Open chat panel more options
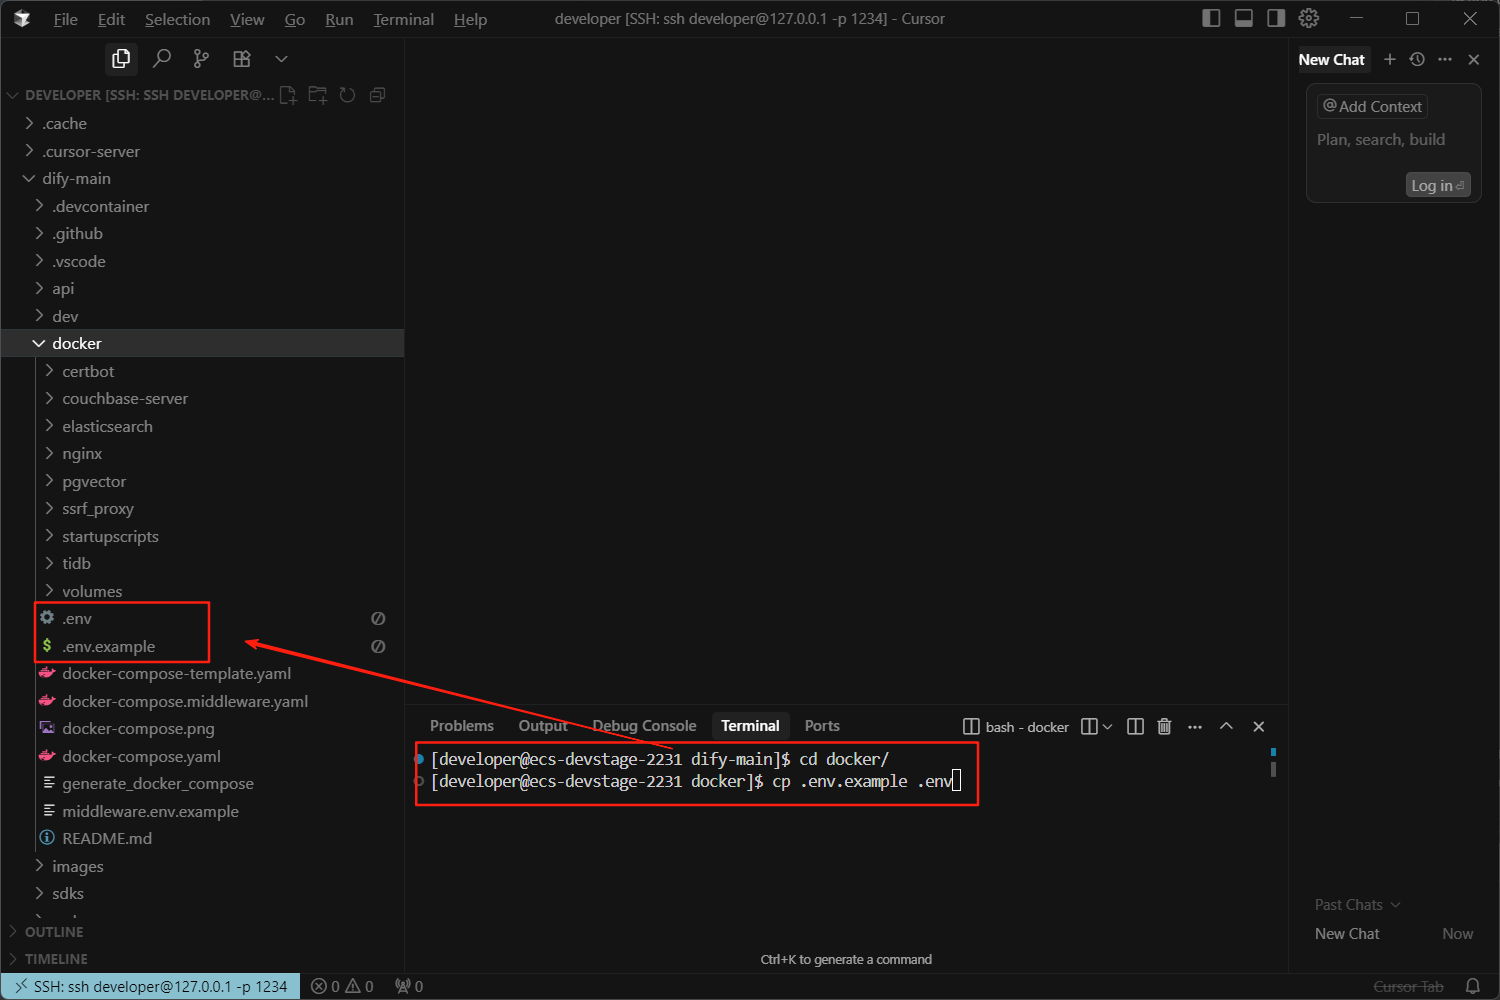Viewport: 1500px width, 1000px height. (1445, 59)
